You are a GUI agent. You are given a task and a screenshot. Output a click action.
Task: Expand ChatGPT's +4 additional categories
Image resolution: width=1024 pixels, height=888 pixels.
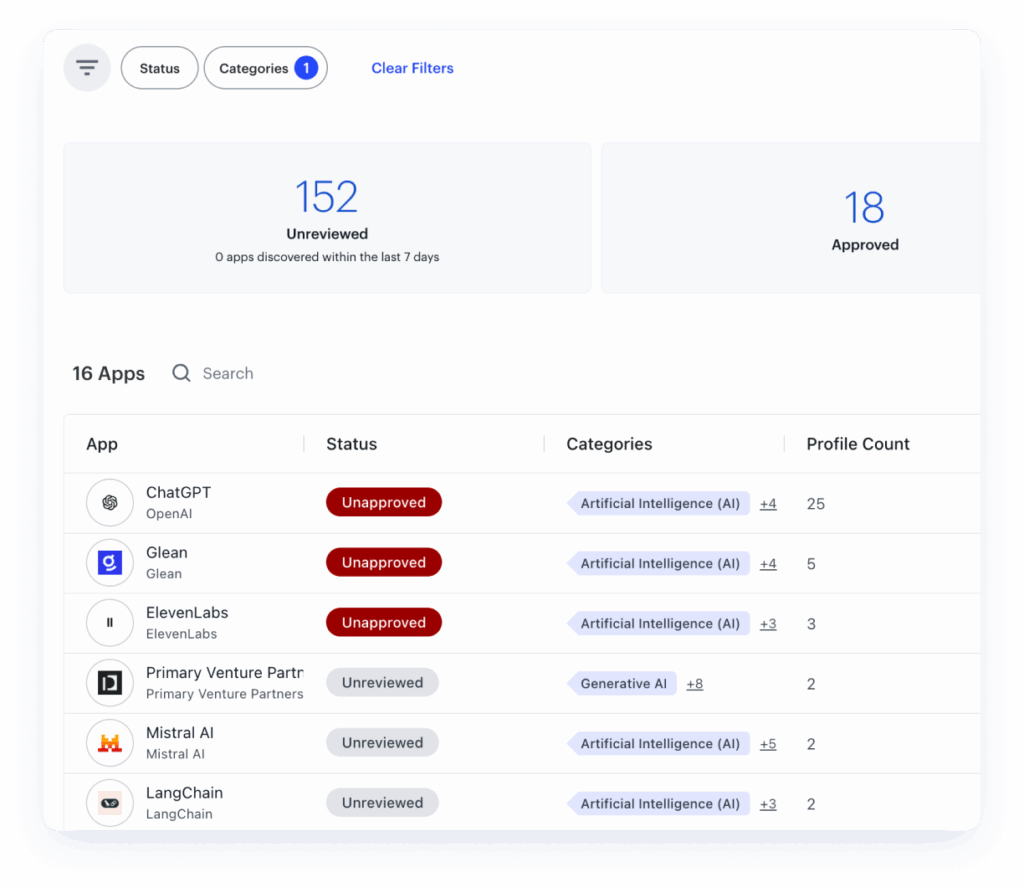(x=768, y=504)
